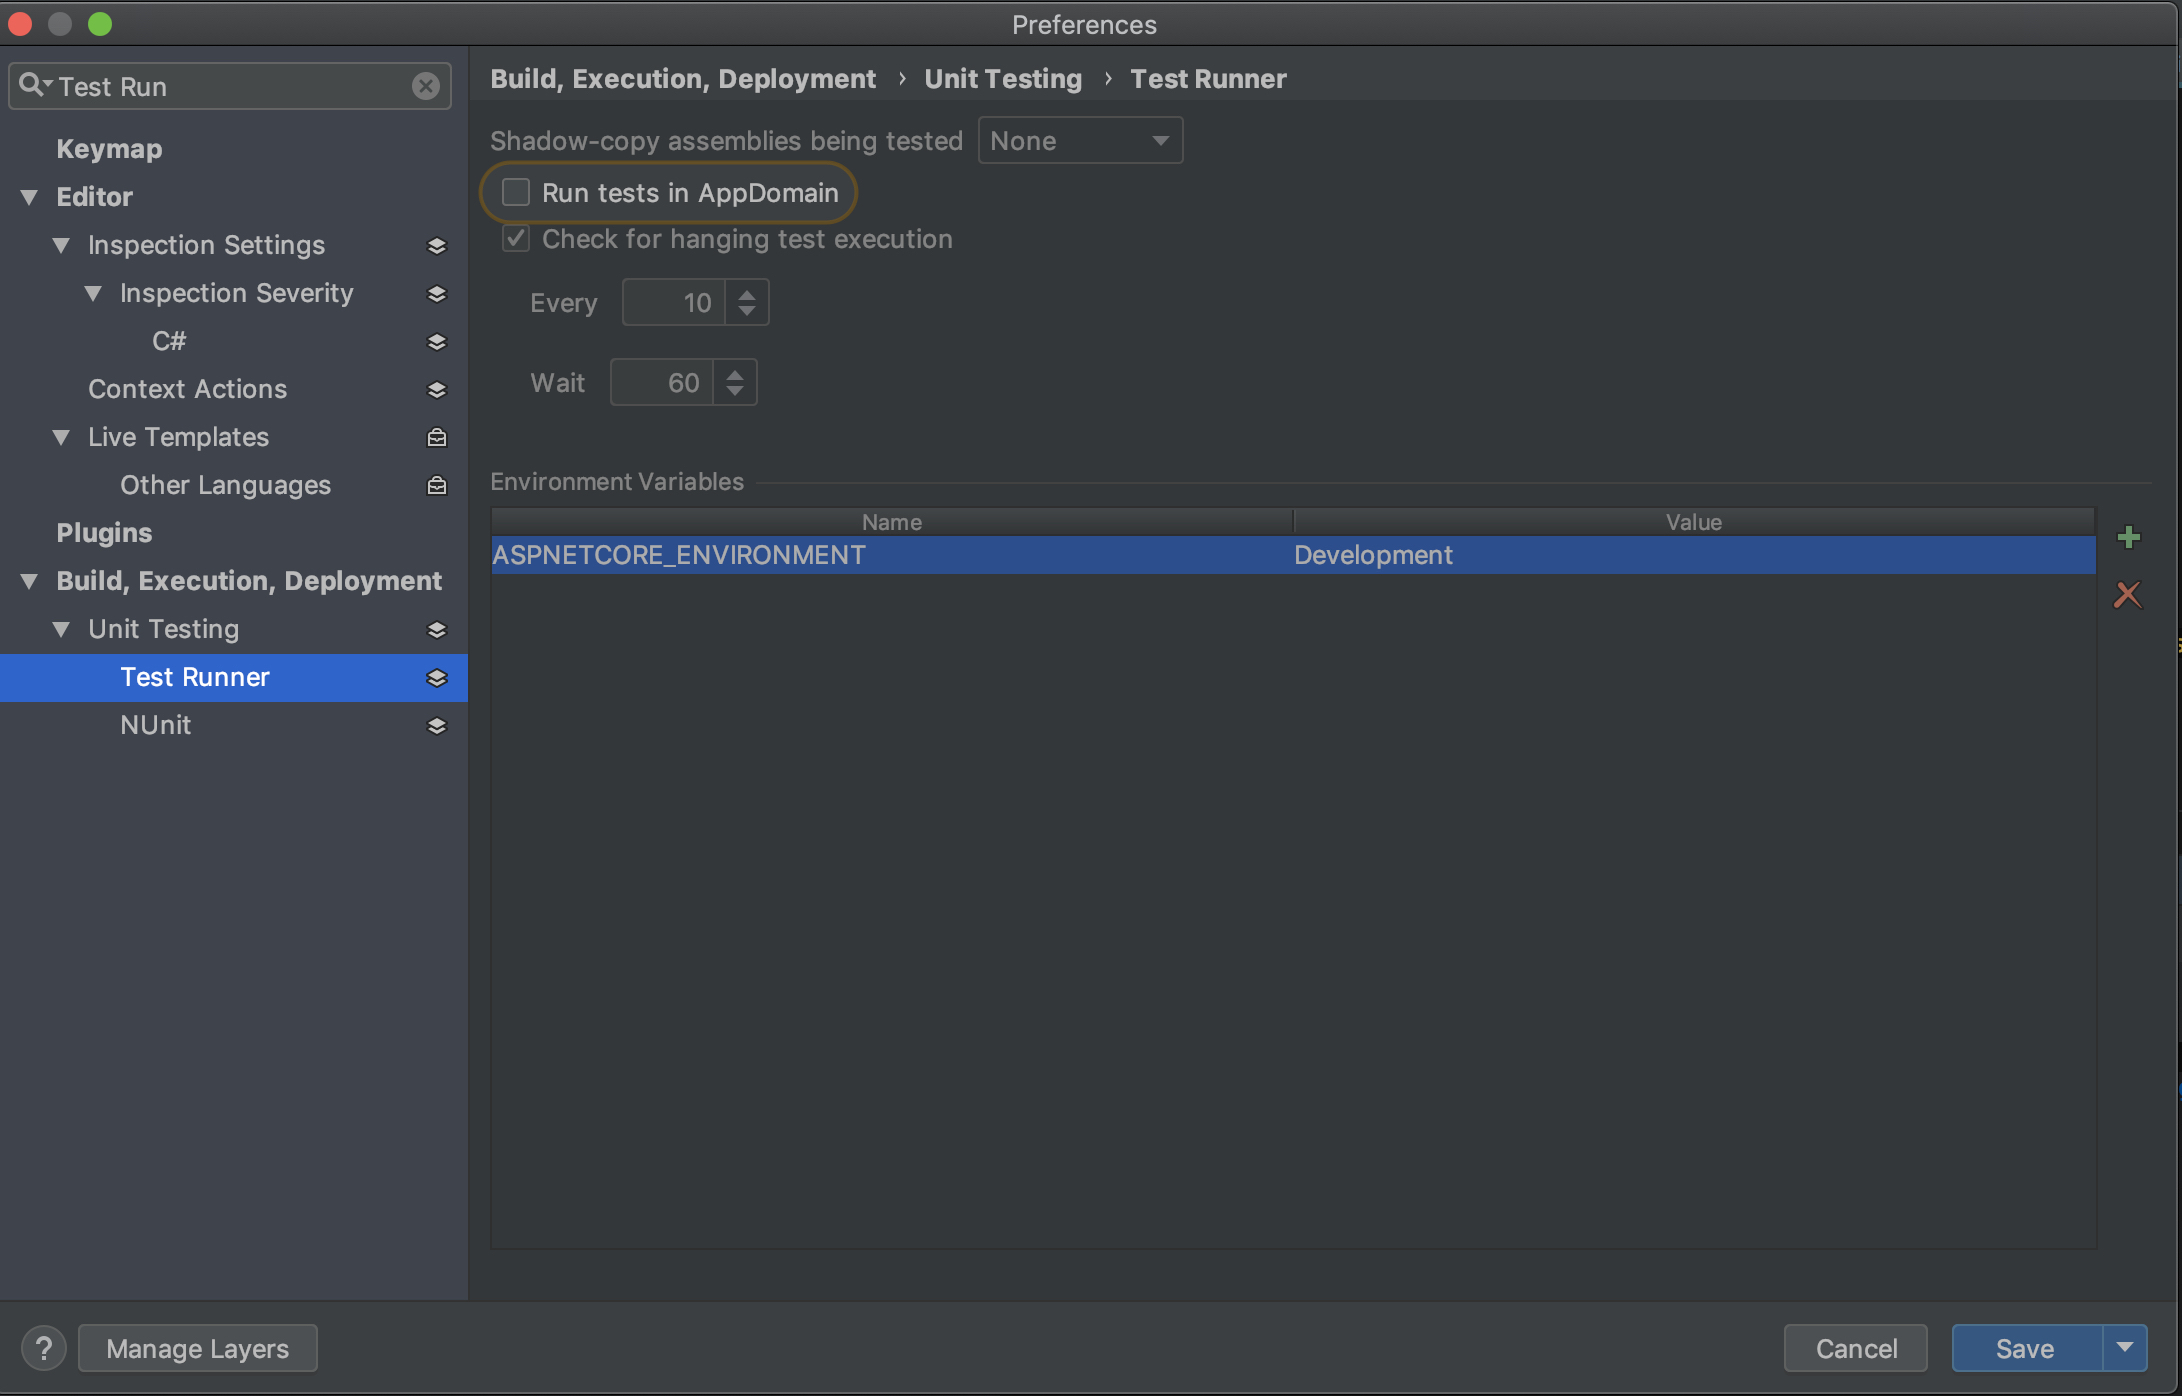Screen dimensions: 2182x1396
Task: Click layer icon next to NUnit
Action: 436,726
